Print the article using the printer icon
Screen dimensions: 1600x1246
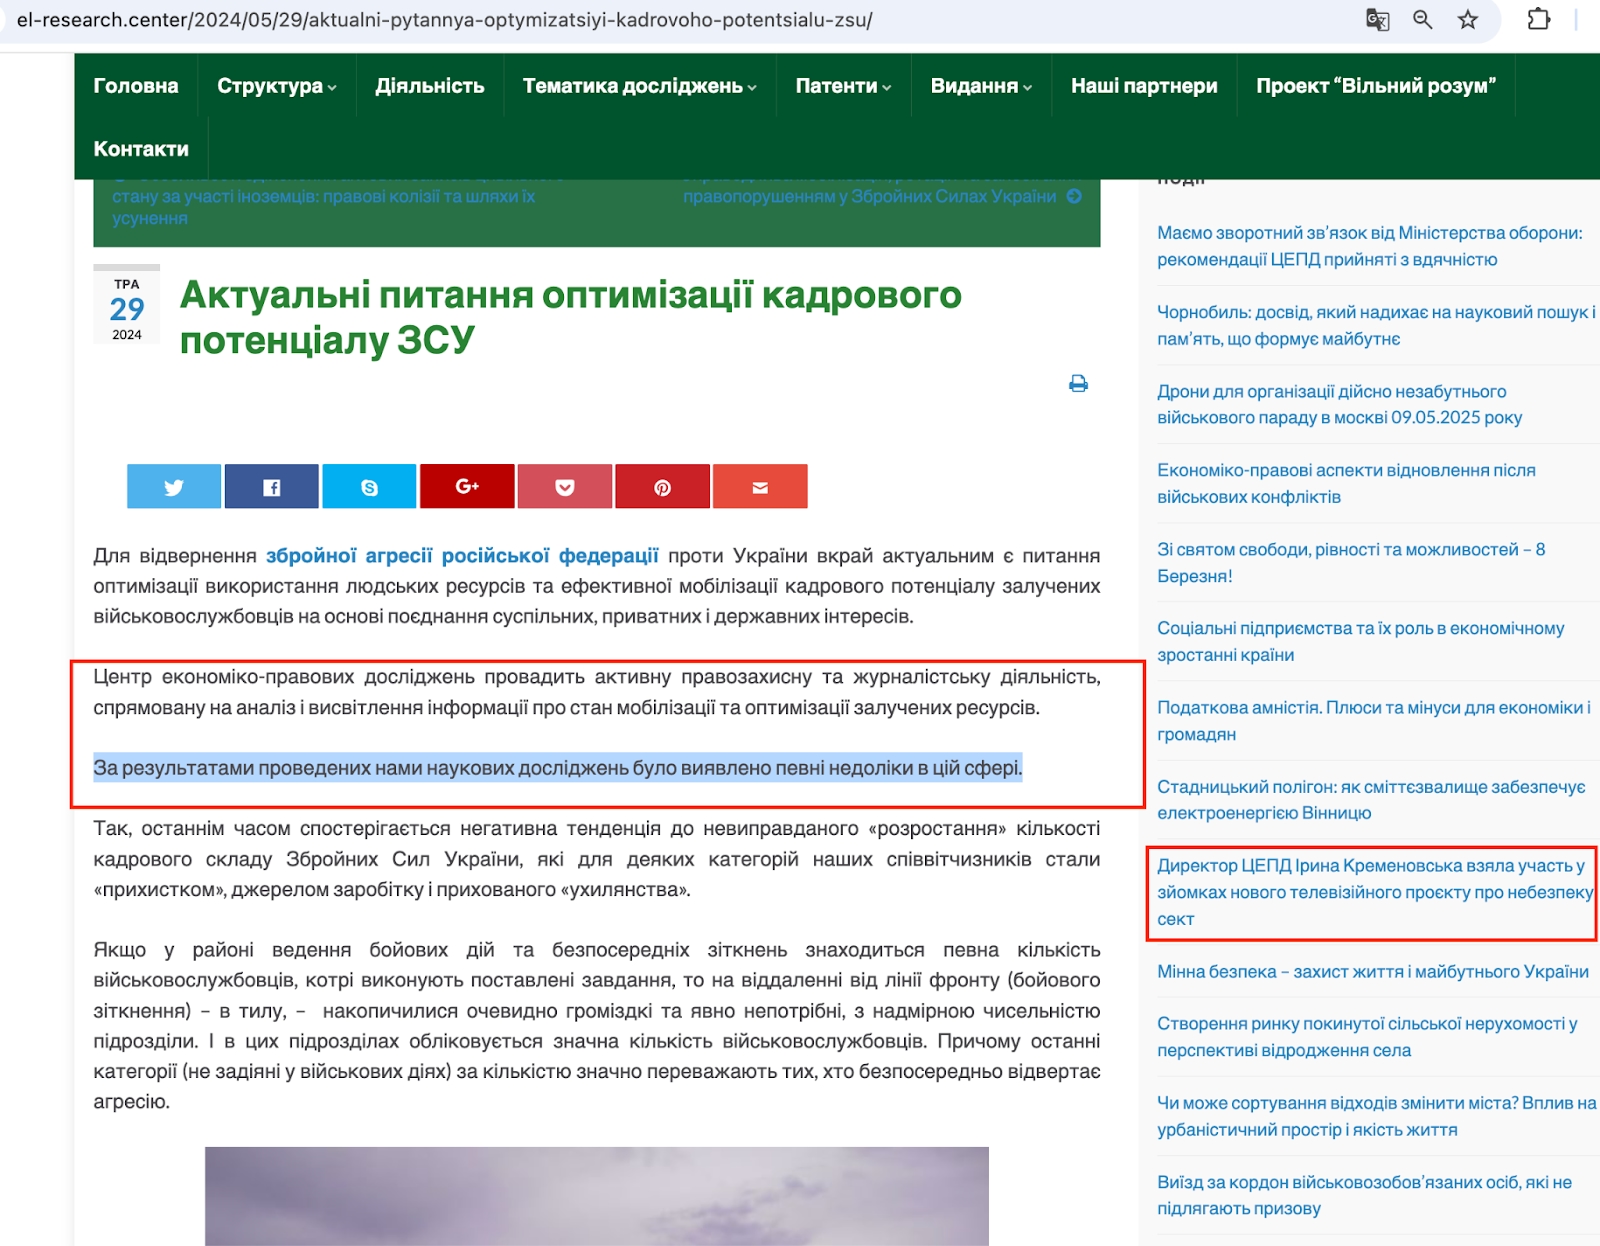[x=1078, y=383]
